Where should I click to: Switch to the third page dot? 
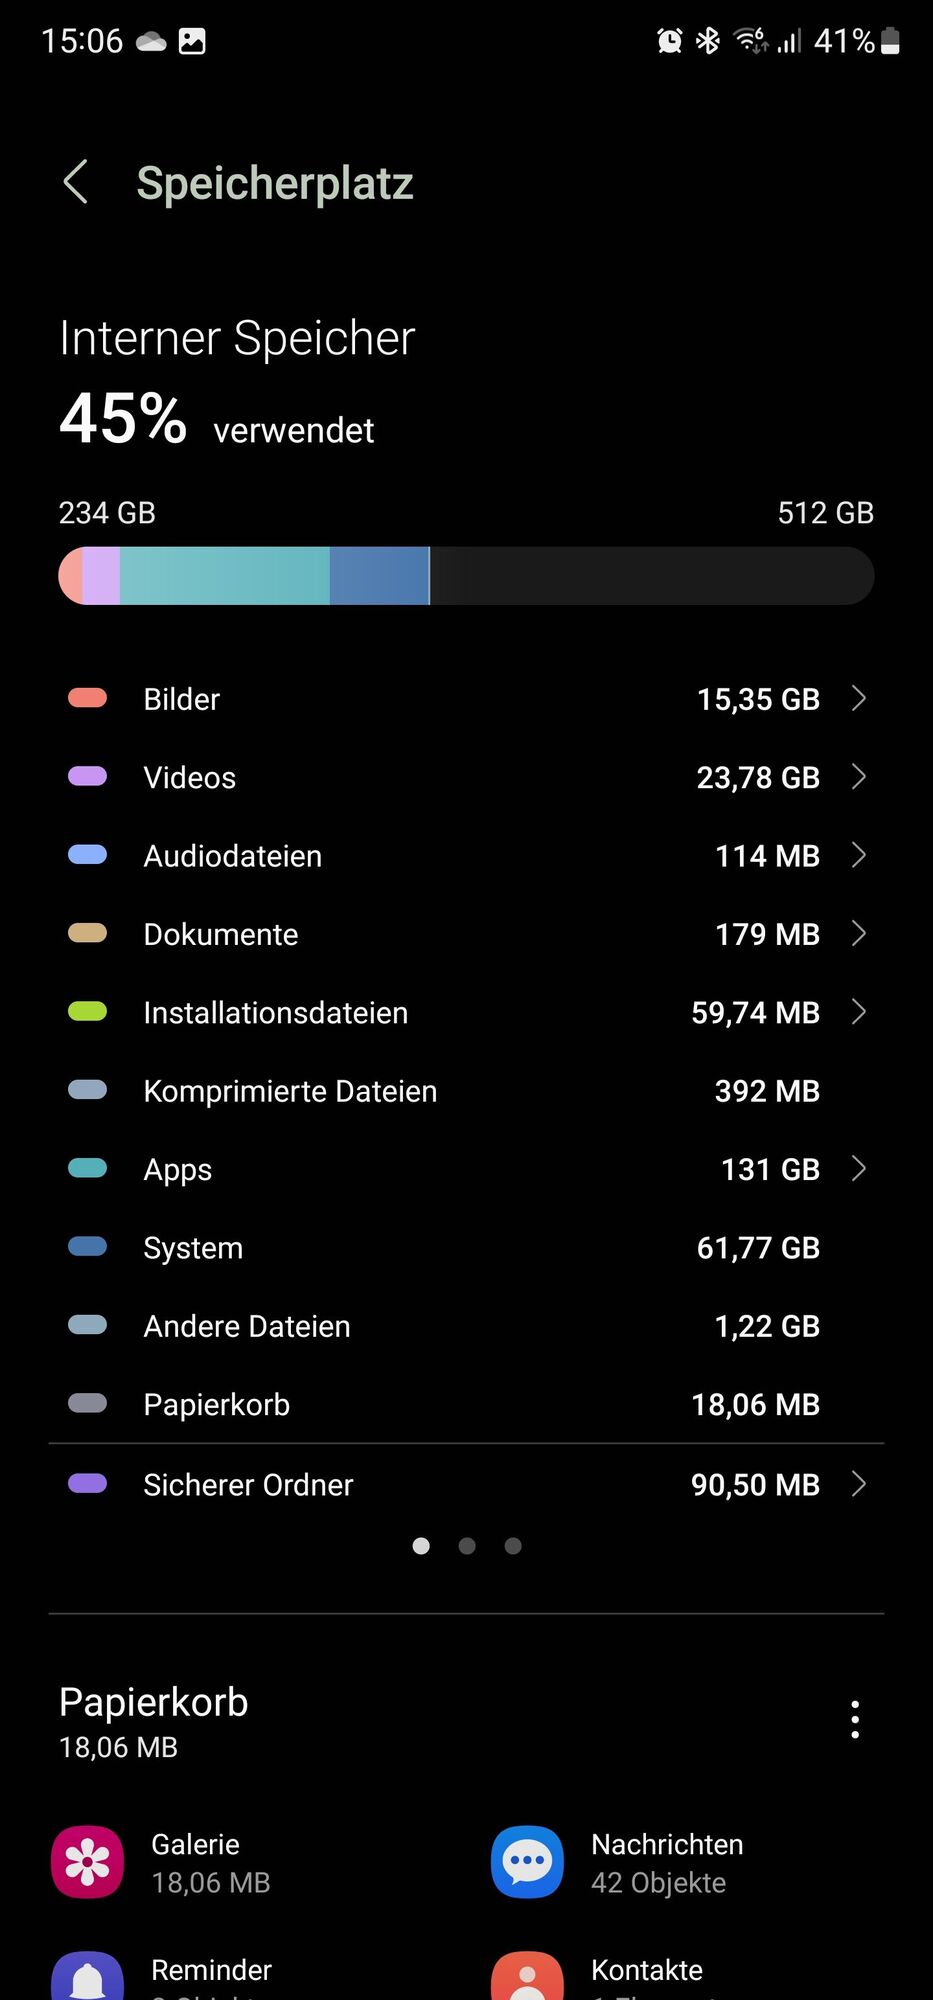point(513,1546)
